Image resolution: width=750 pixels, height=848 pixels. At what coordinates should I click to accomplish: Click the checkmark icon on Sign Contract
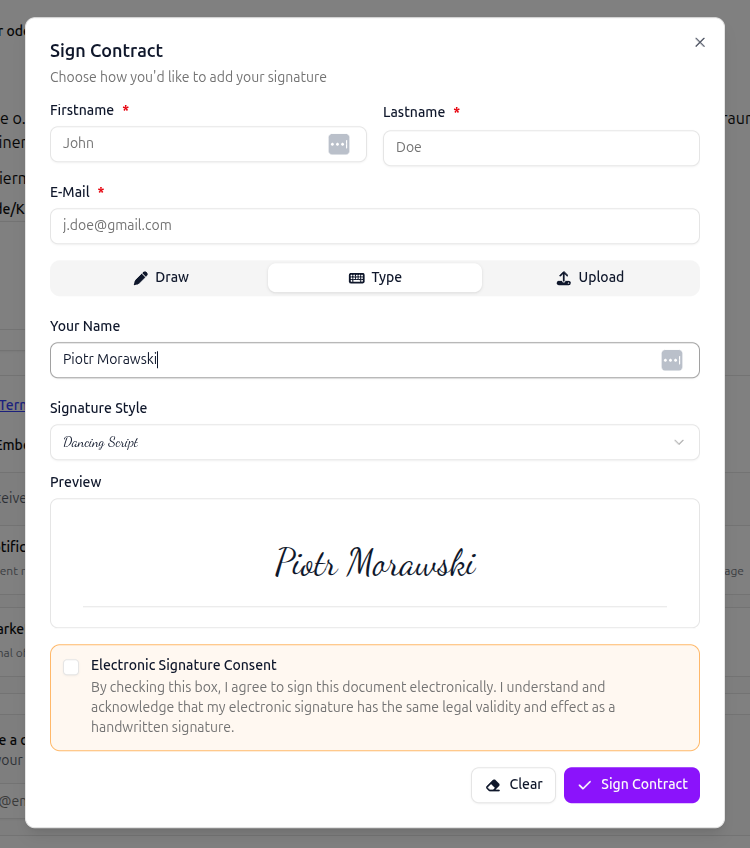point(585,785)
